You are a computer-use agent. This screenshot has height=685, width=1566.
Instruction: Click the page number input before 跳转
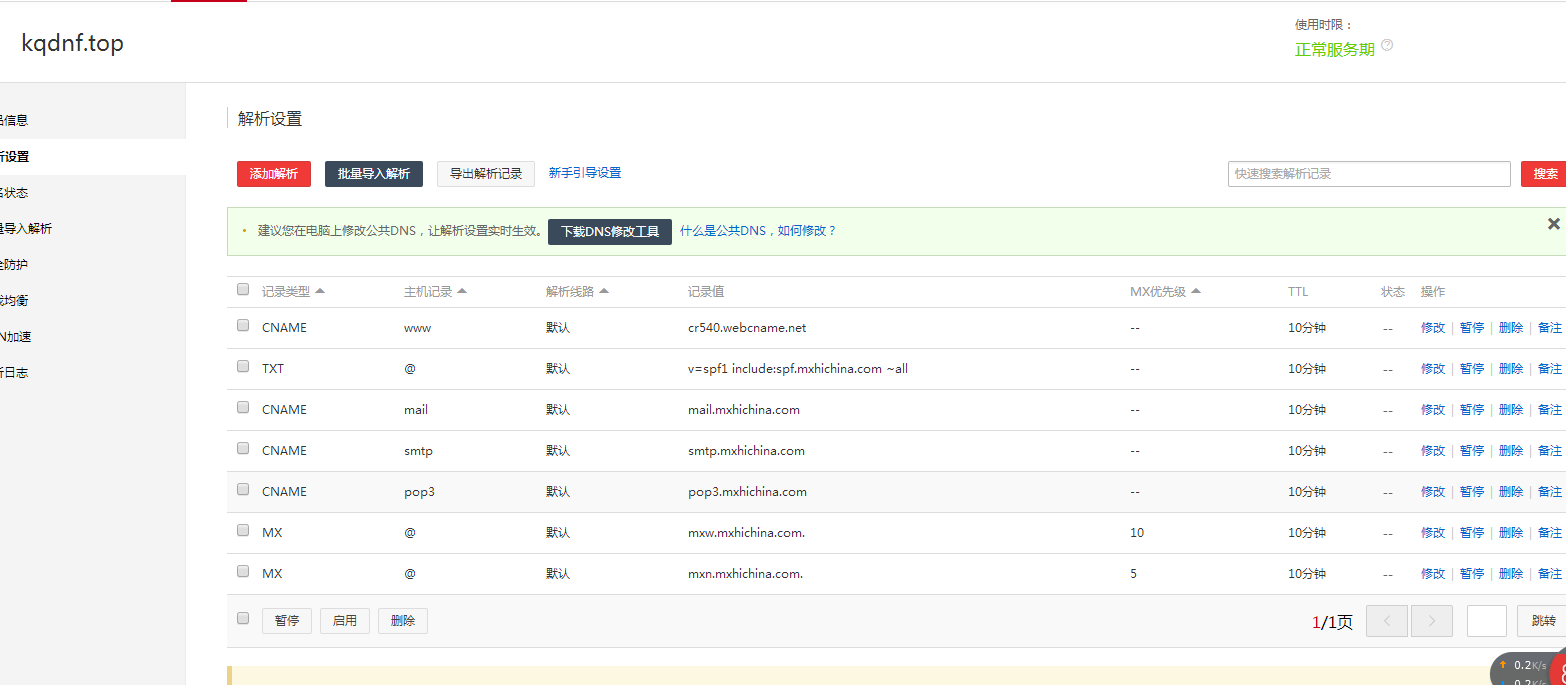tap(1487, 621)
